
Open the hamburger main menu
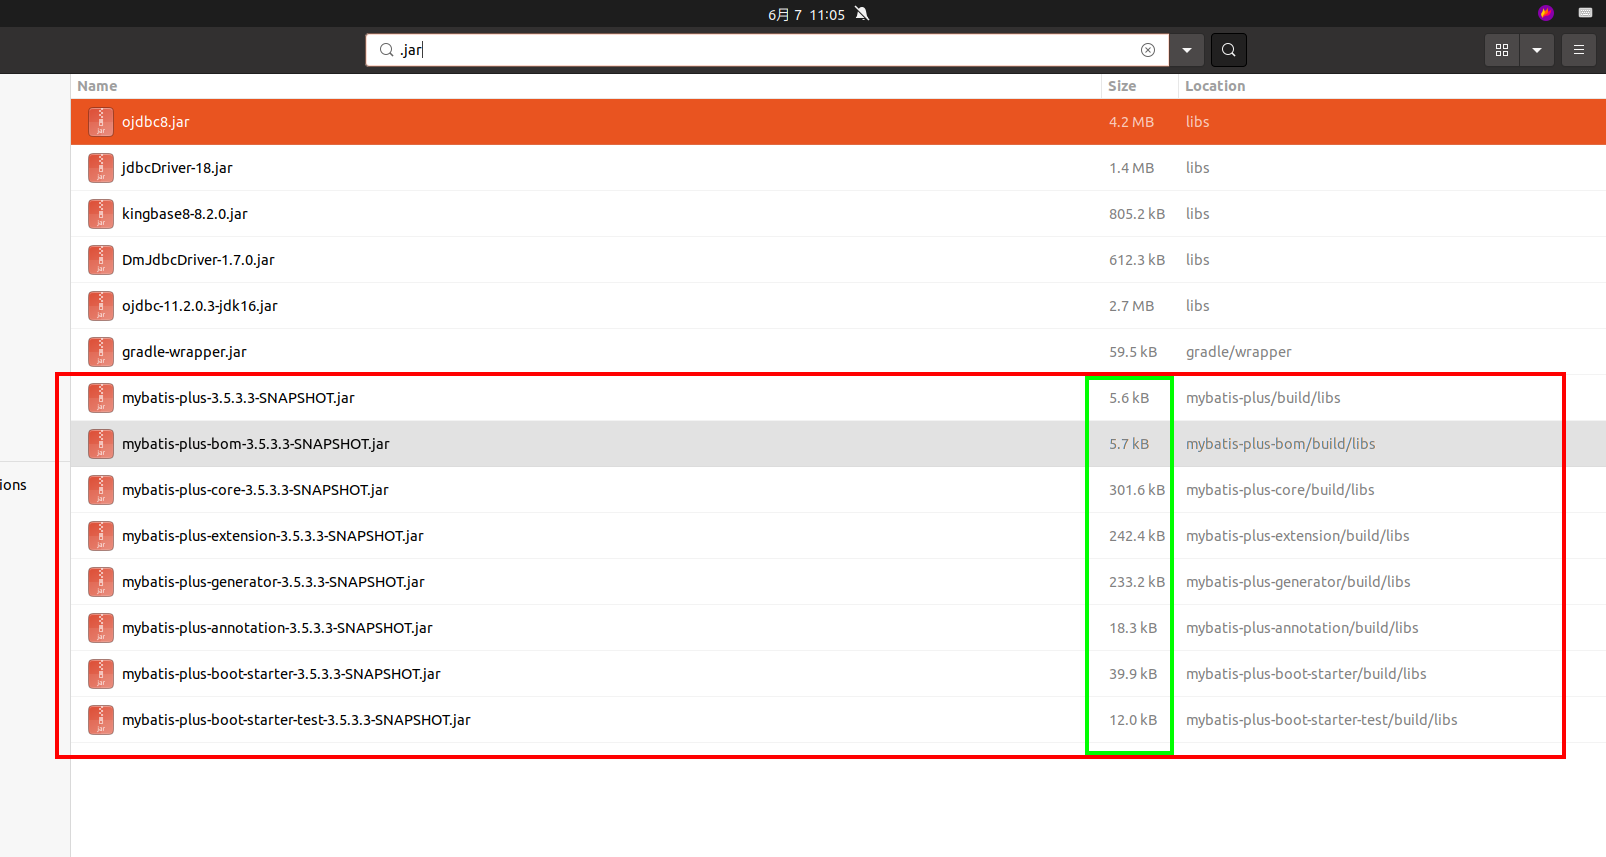(1579, 50)
